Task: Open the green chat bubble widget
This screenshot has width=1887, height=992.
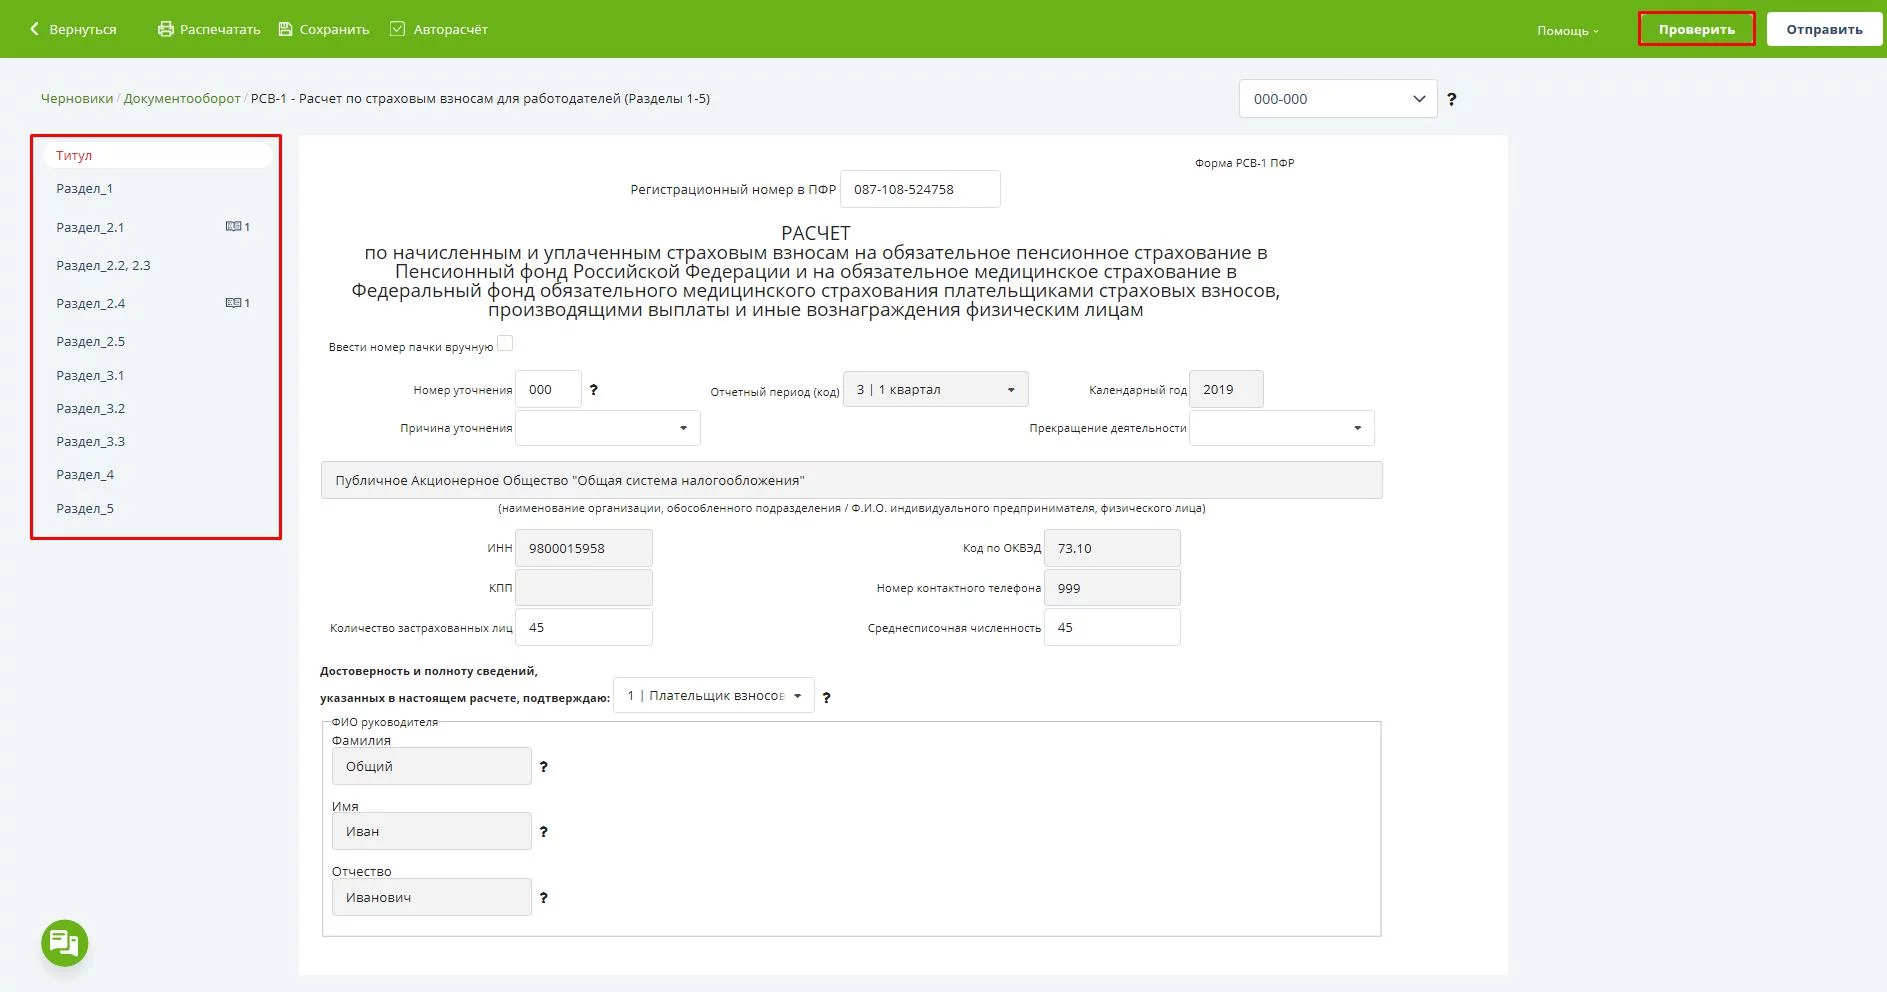Action: tap(65, 943)
